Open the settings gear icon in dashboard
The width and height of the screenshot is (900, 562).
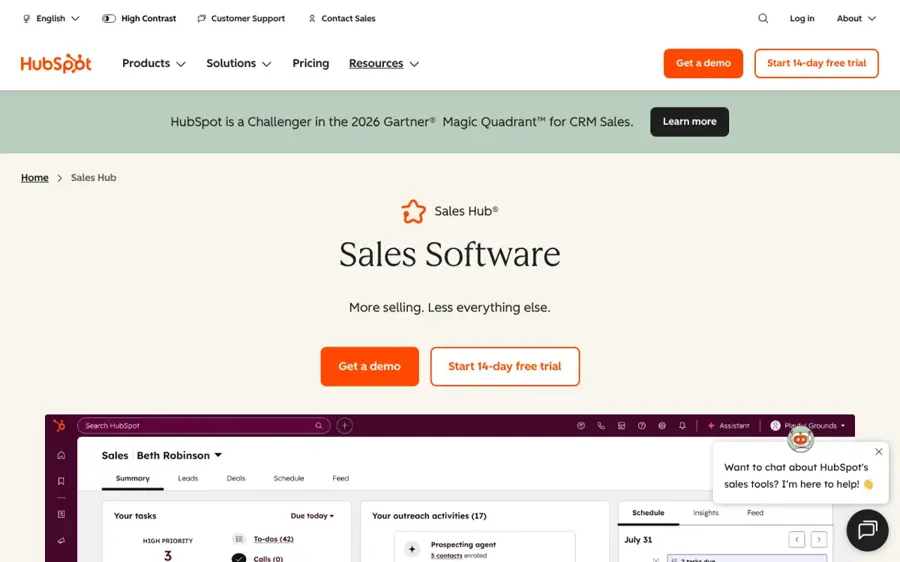(662, 425)
